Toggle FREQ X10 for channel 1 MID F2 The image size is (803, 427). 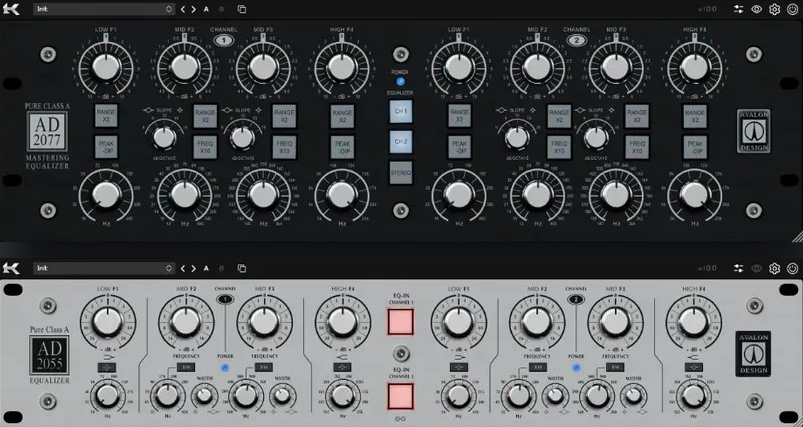[205, 147]
